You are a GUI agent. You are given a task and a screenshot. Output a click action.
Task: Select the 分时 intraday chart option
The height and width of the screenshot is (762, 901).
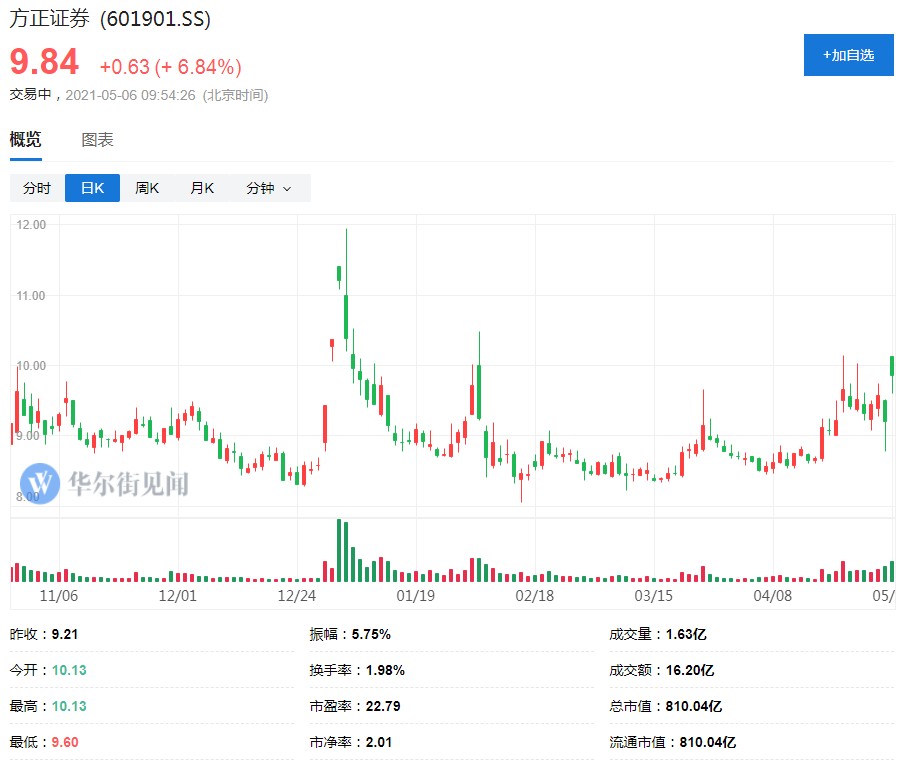37,188
